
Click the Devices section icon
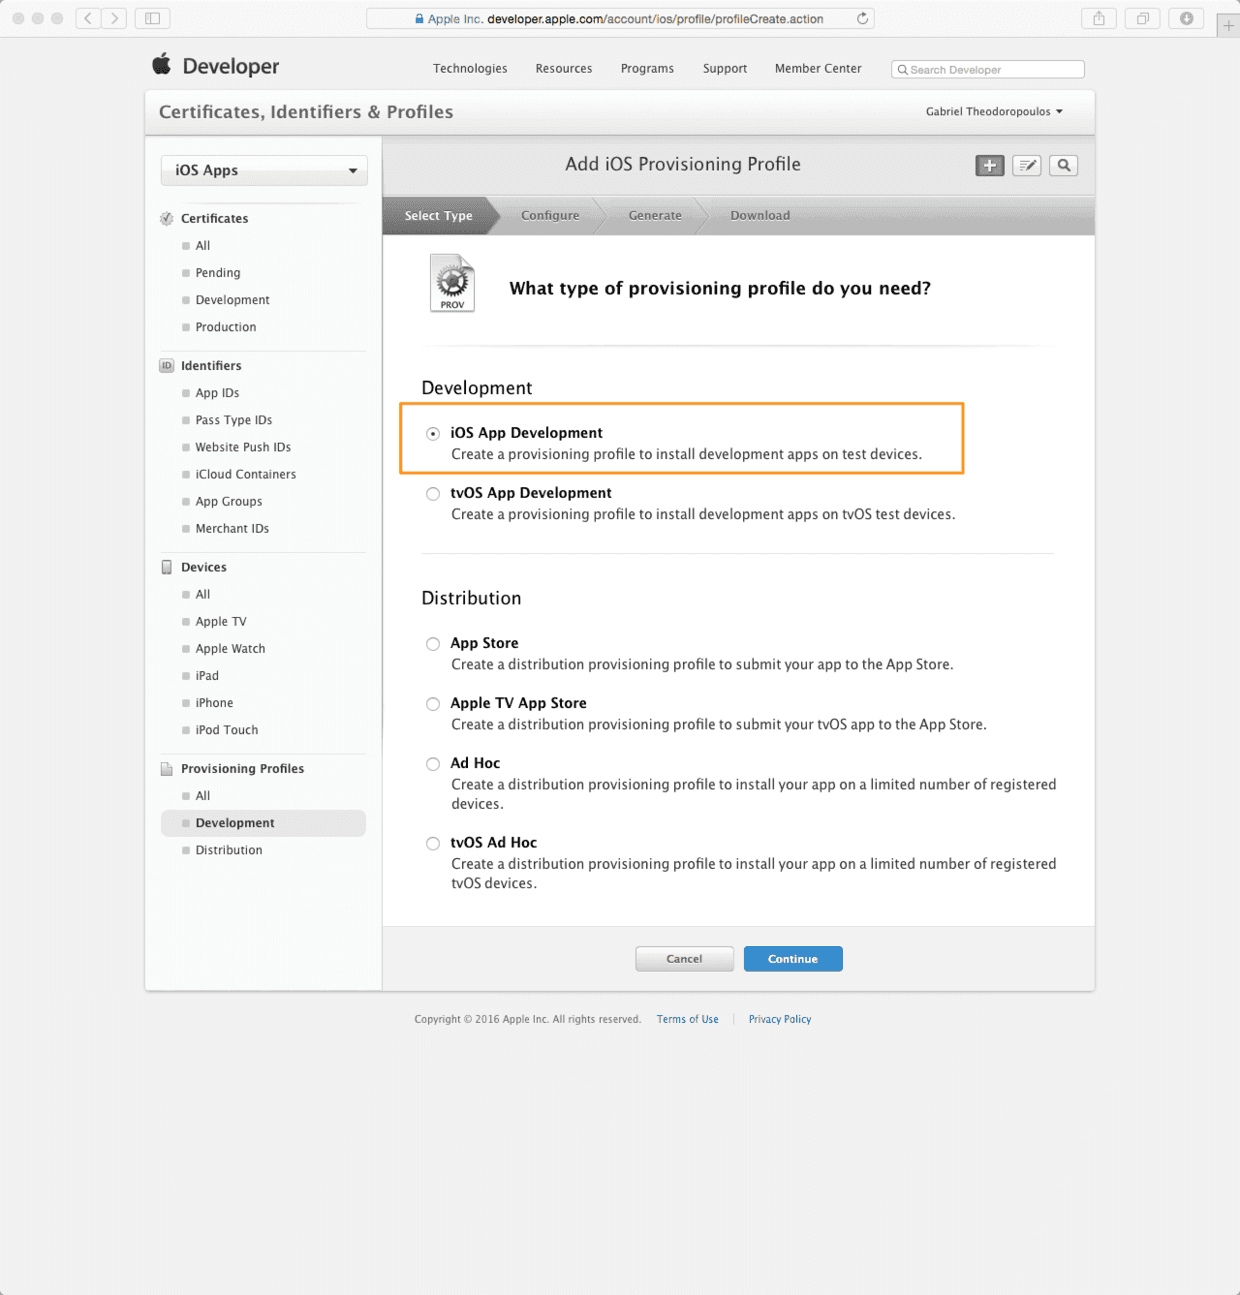[x=167, y=567]
